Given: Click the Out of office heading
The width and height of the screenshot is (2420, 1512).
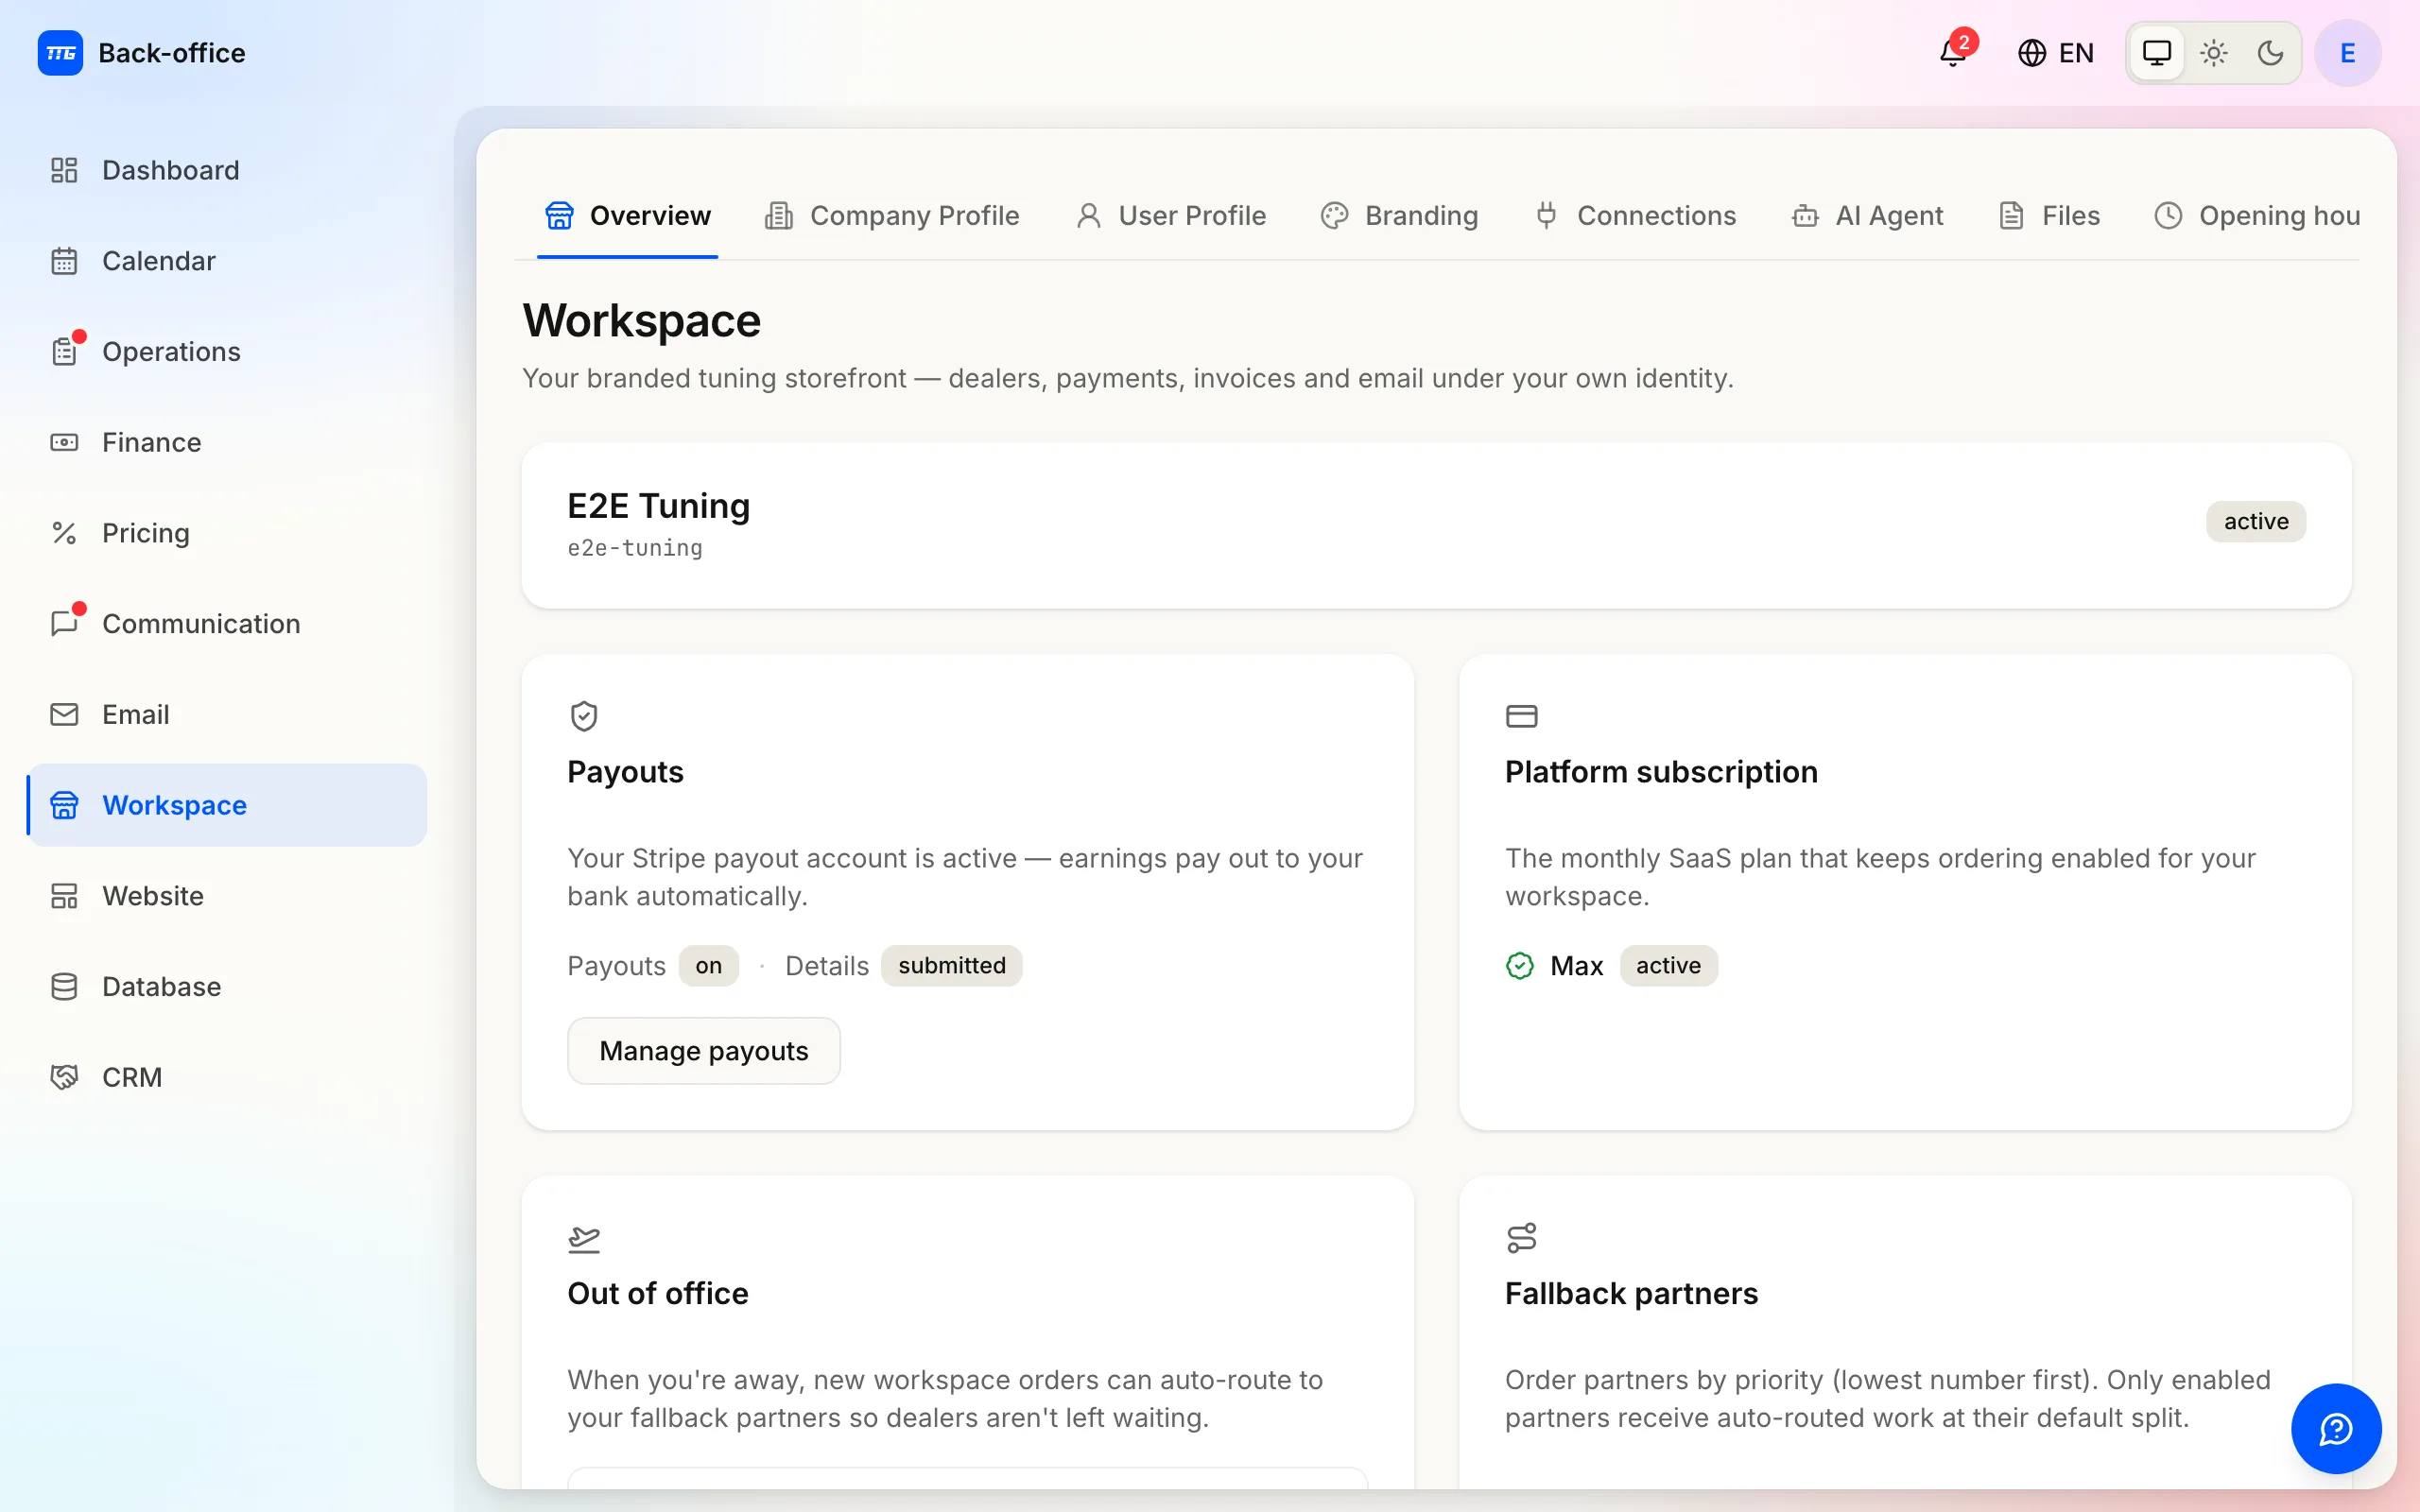Looking at the screenshot, I should (657, 1294).
